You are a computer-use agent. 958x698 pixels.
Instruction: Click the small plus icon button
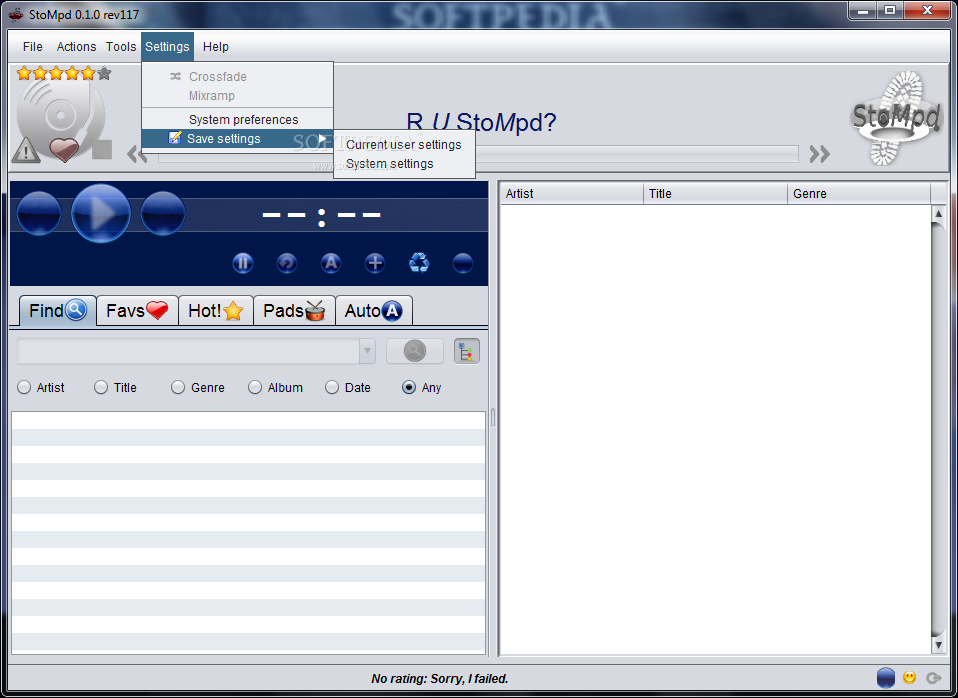click(375, 263)
